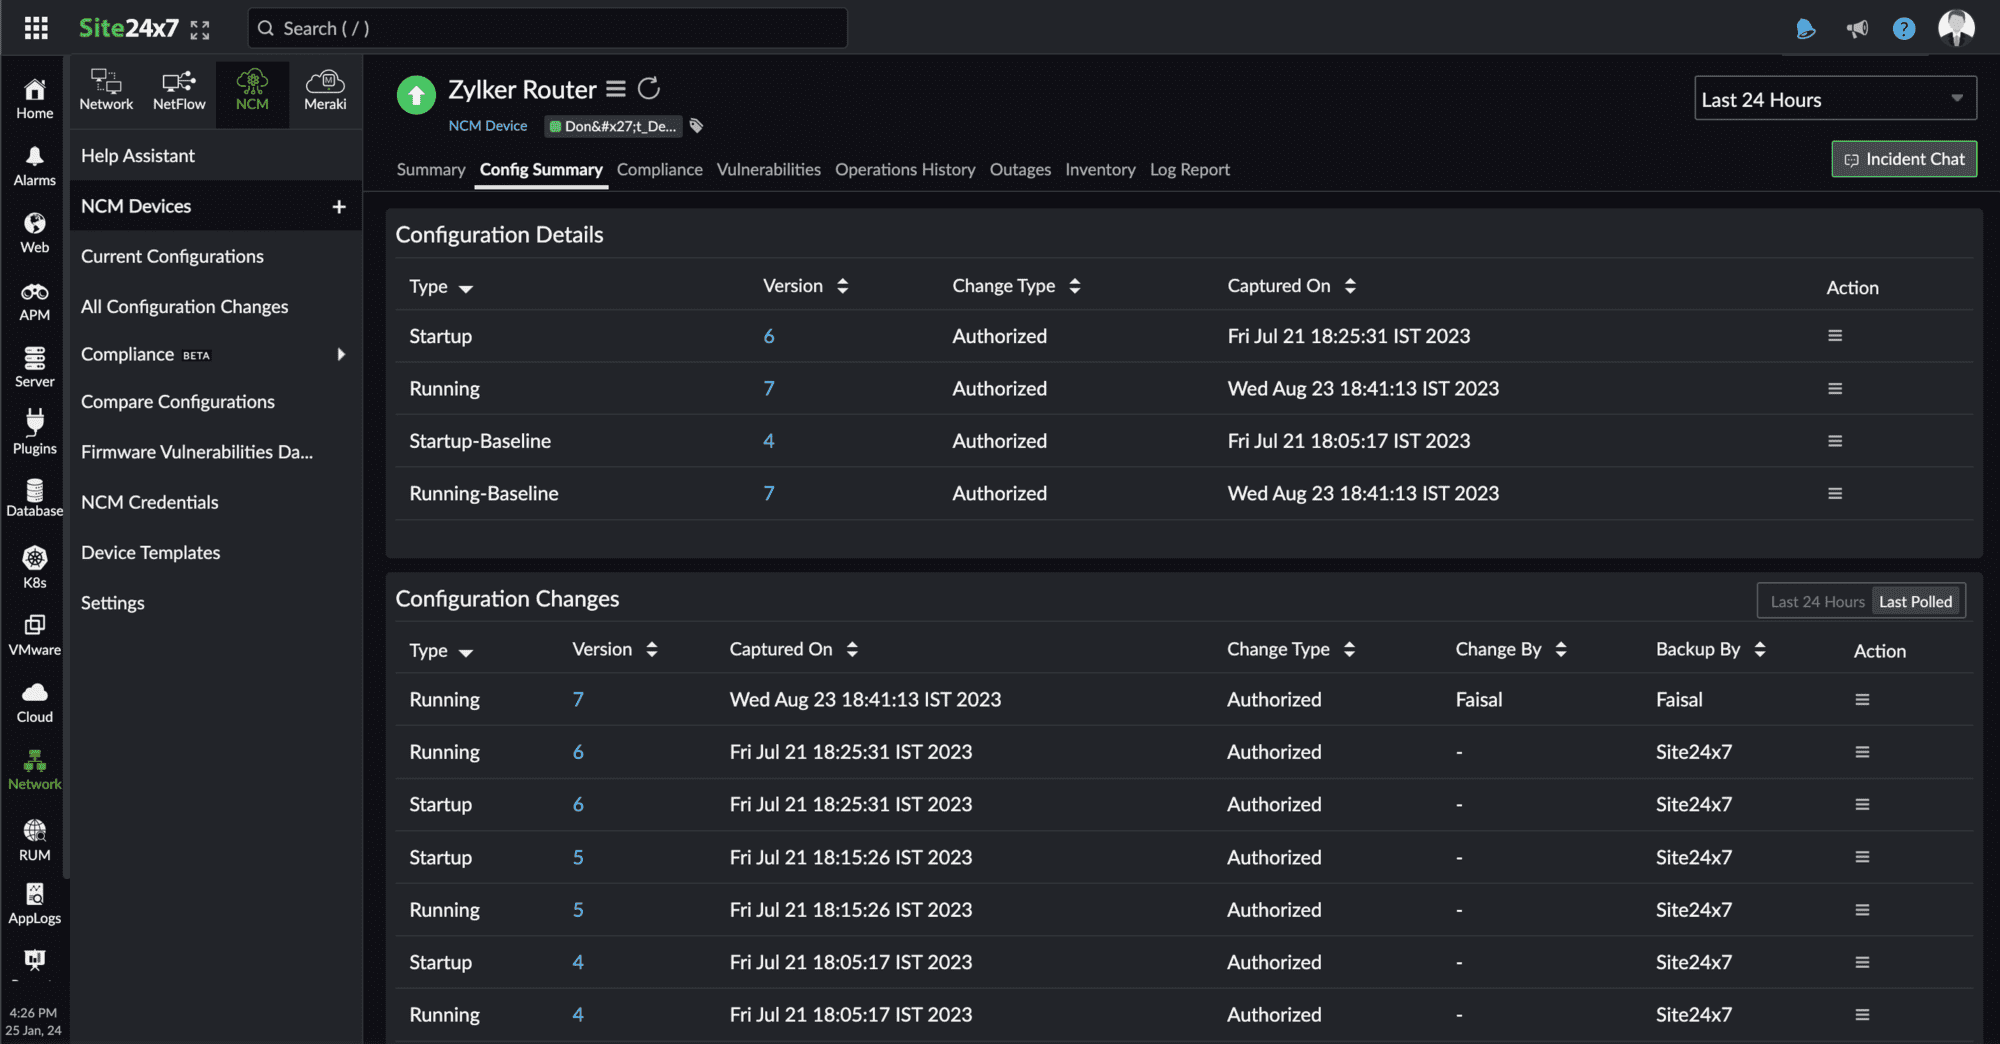Expand the Compliance BETA submenu arrow
The height and width of the screenshot is (1044, 2000).
(341, 354)
